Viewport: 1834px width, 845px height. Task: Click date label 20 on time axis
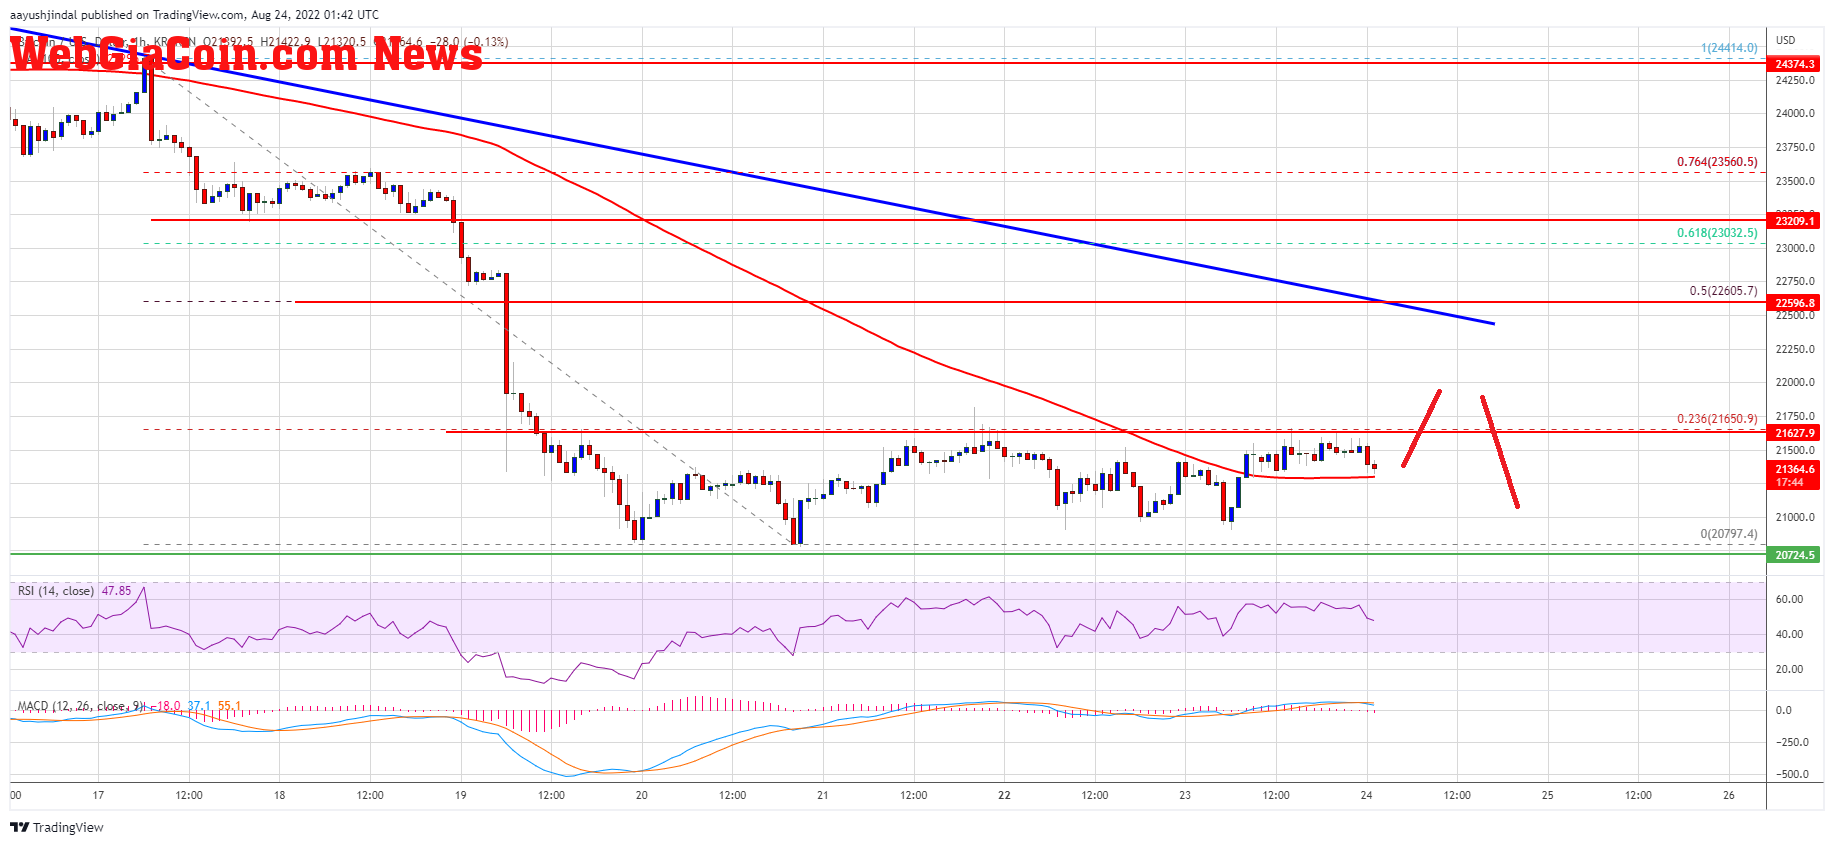[x=641, y=796]
